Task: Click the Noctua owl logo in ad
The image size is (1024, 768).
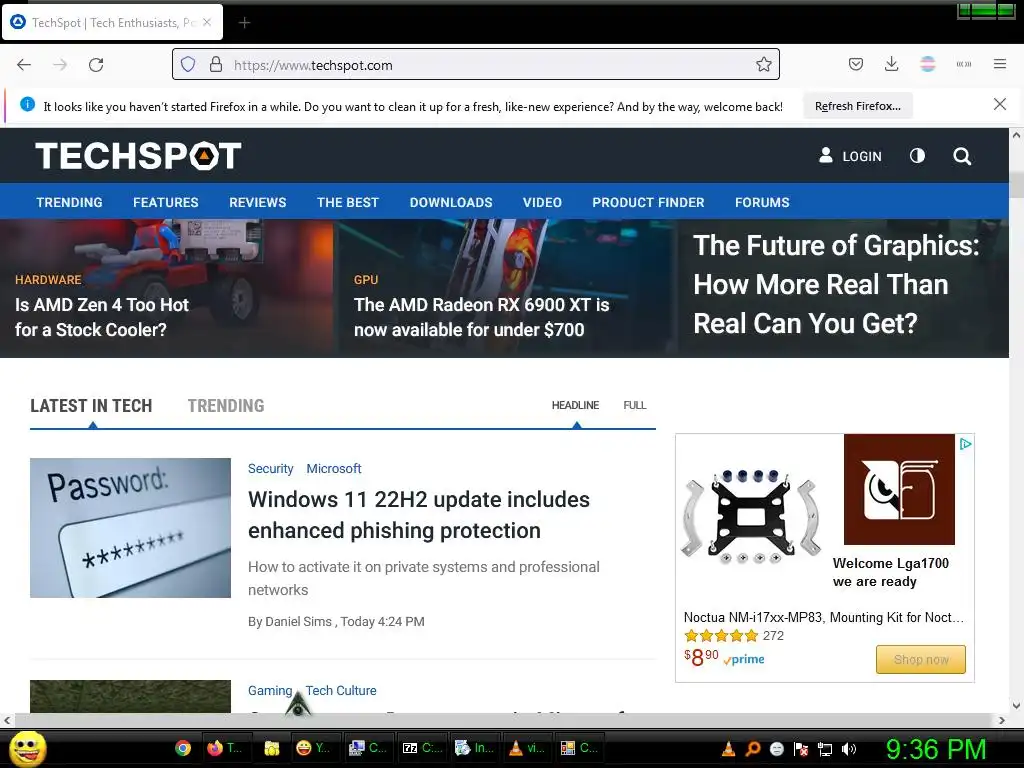Action: [x=899, y=489]
